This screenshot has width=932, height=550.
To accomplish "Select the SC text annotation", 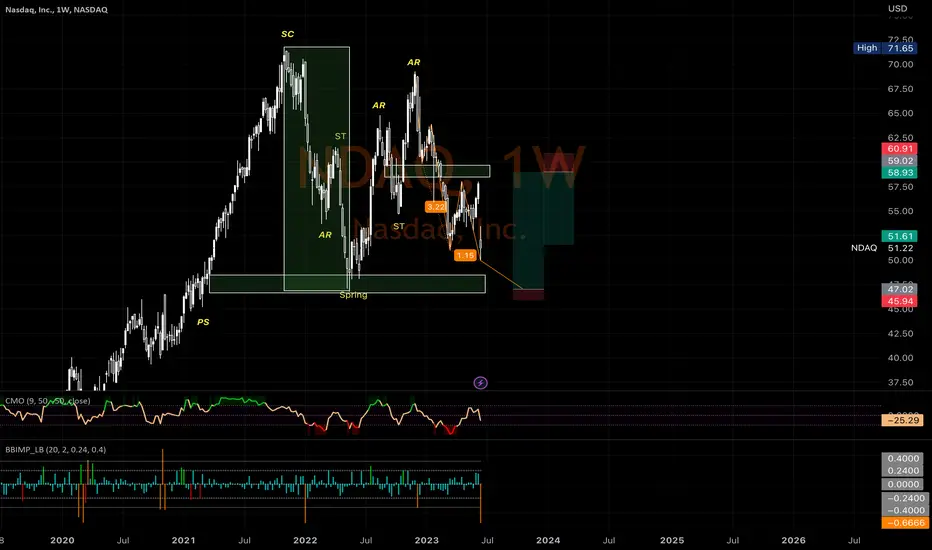I will point(288,34).
